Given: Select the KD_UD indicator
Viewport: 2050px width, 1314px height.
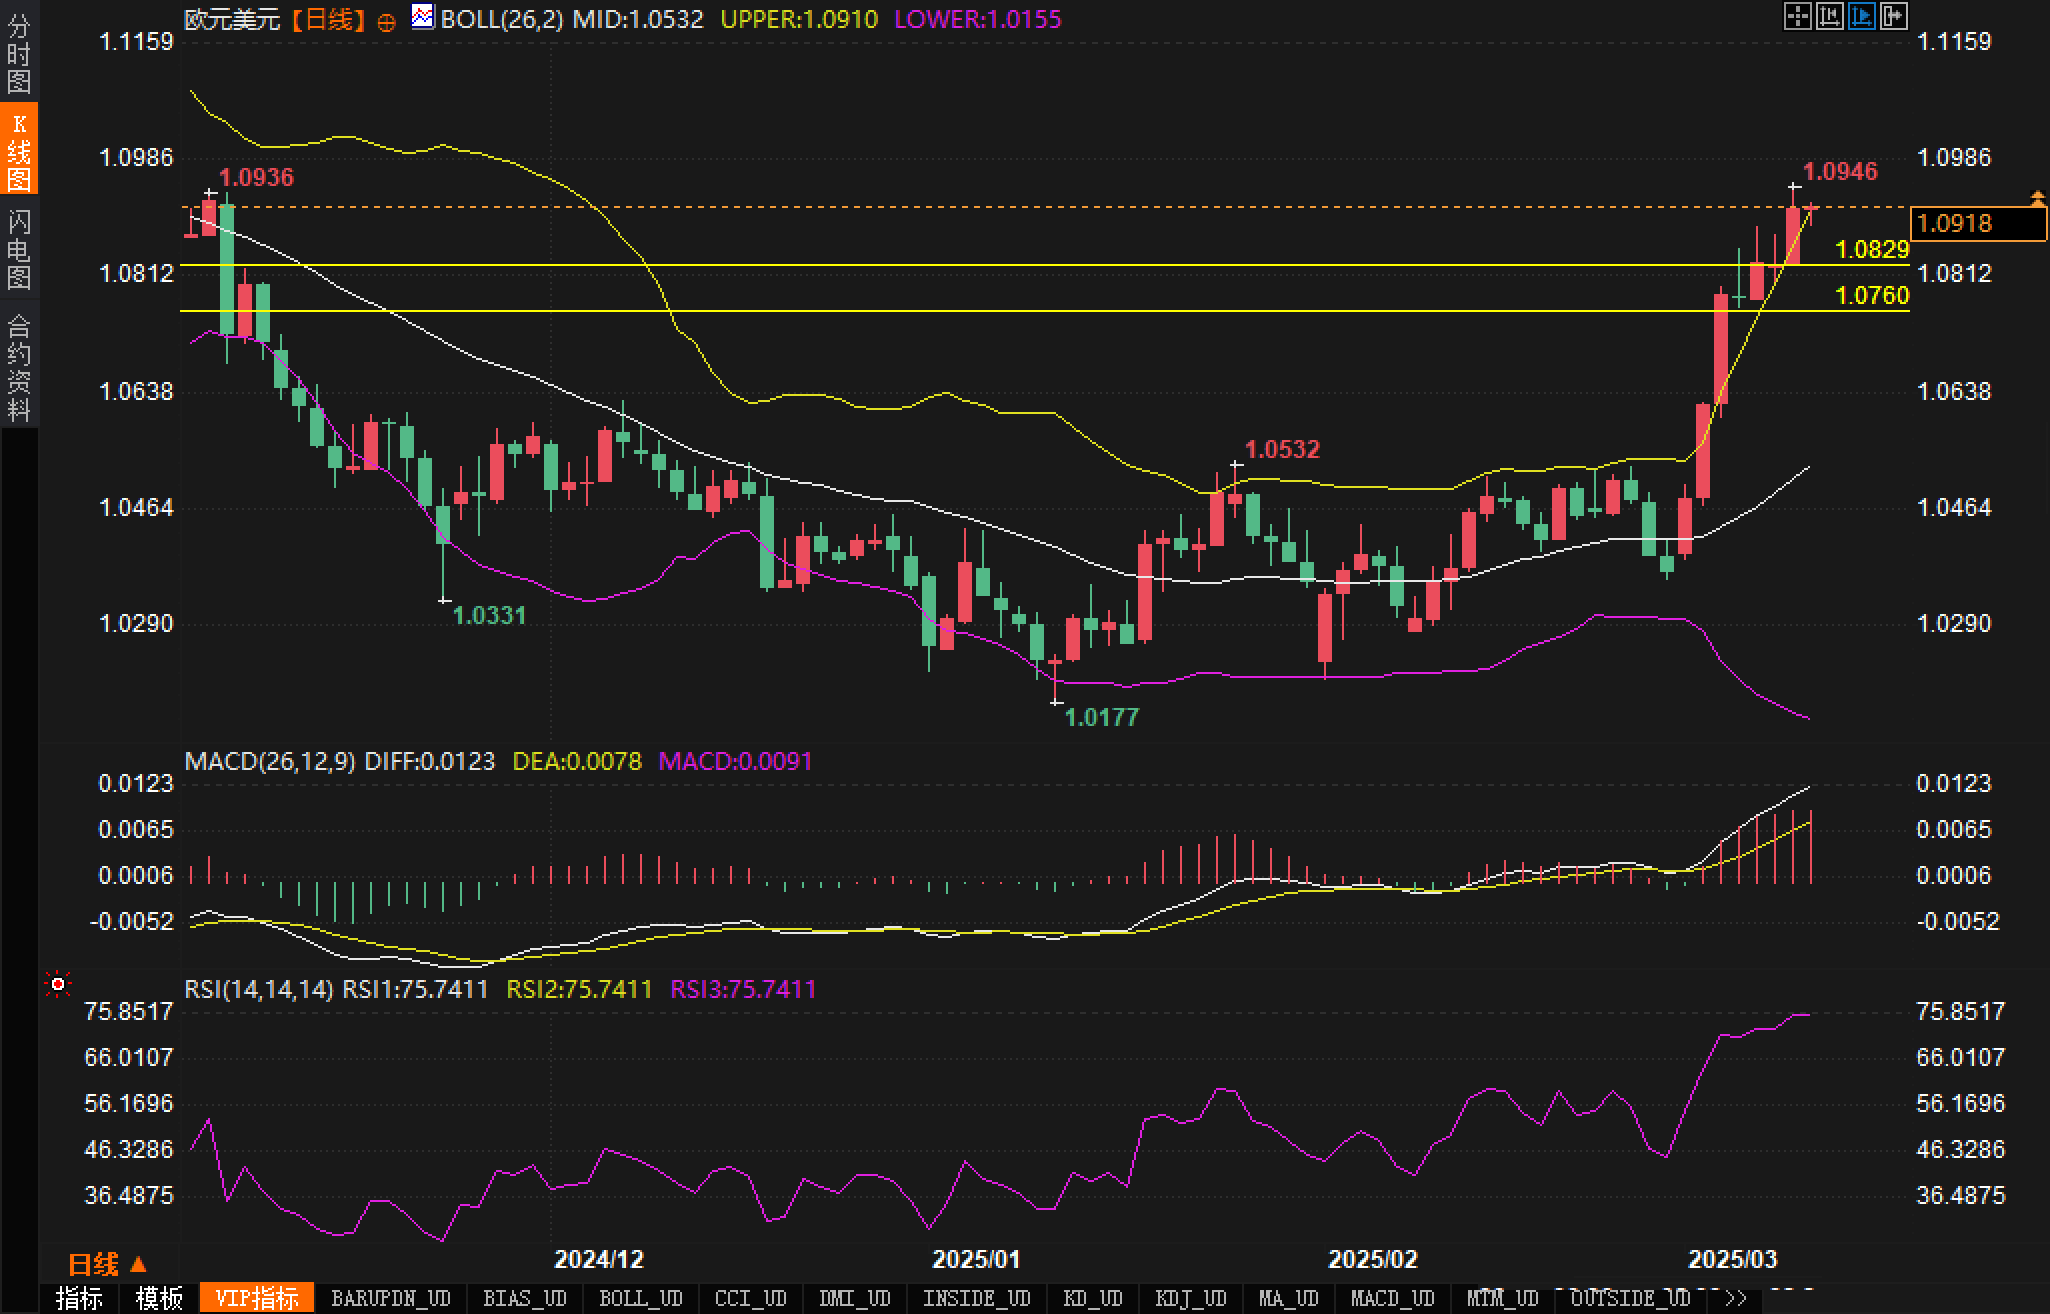Looking at the screenshot, I should click(x=1093, y=1298).
